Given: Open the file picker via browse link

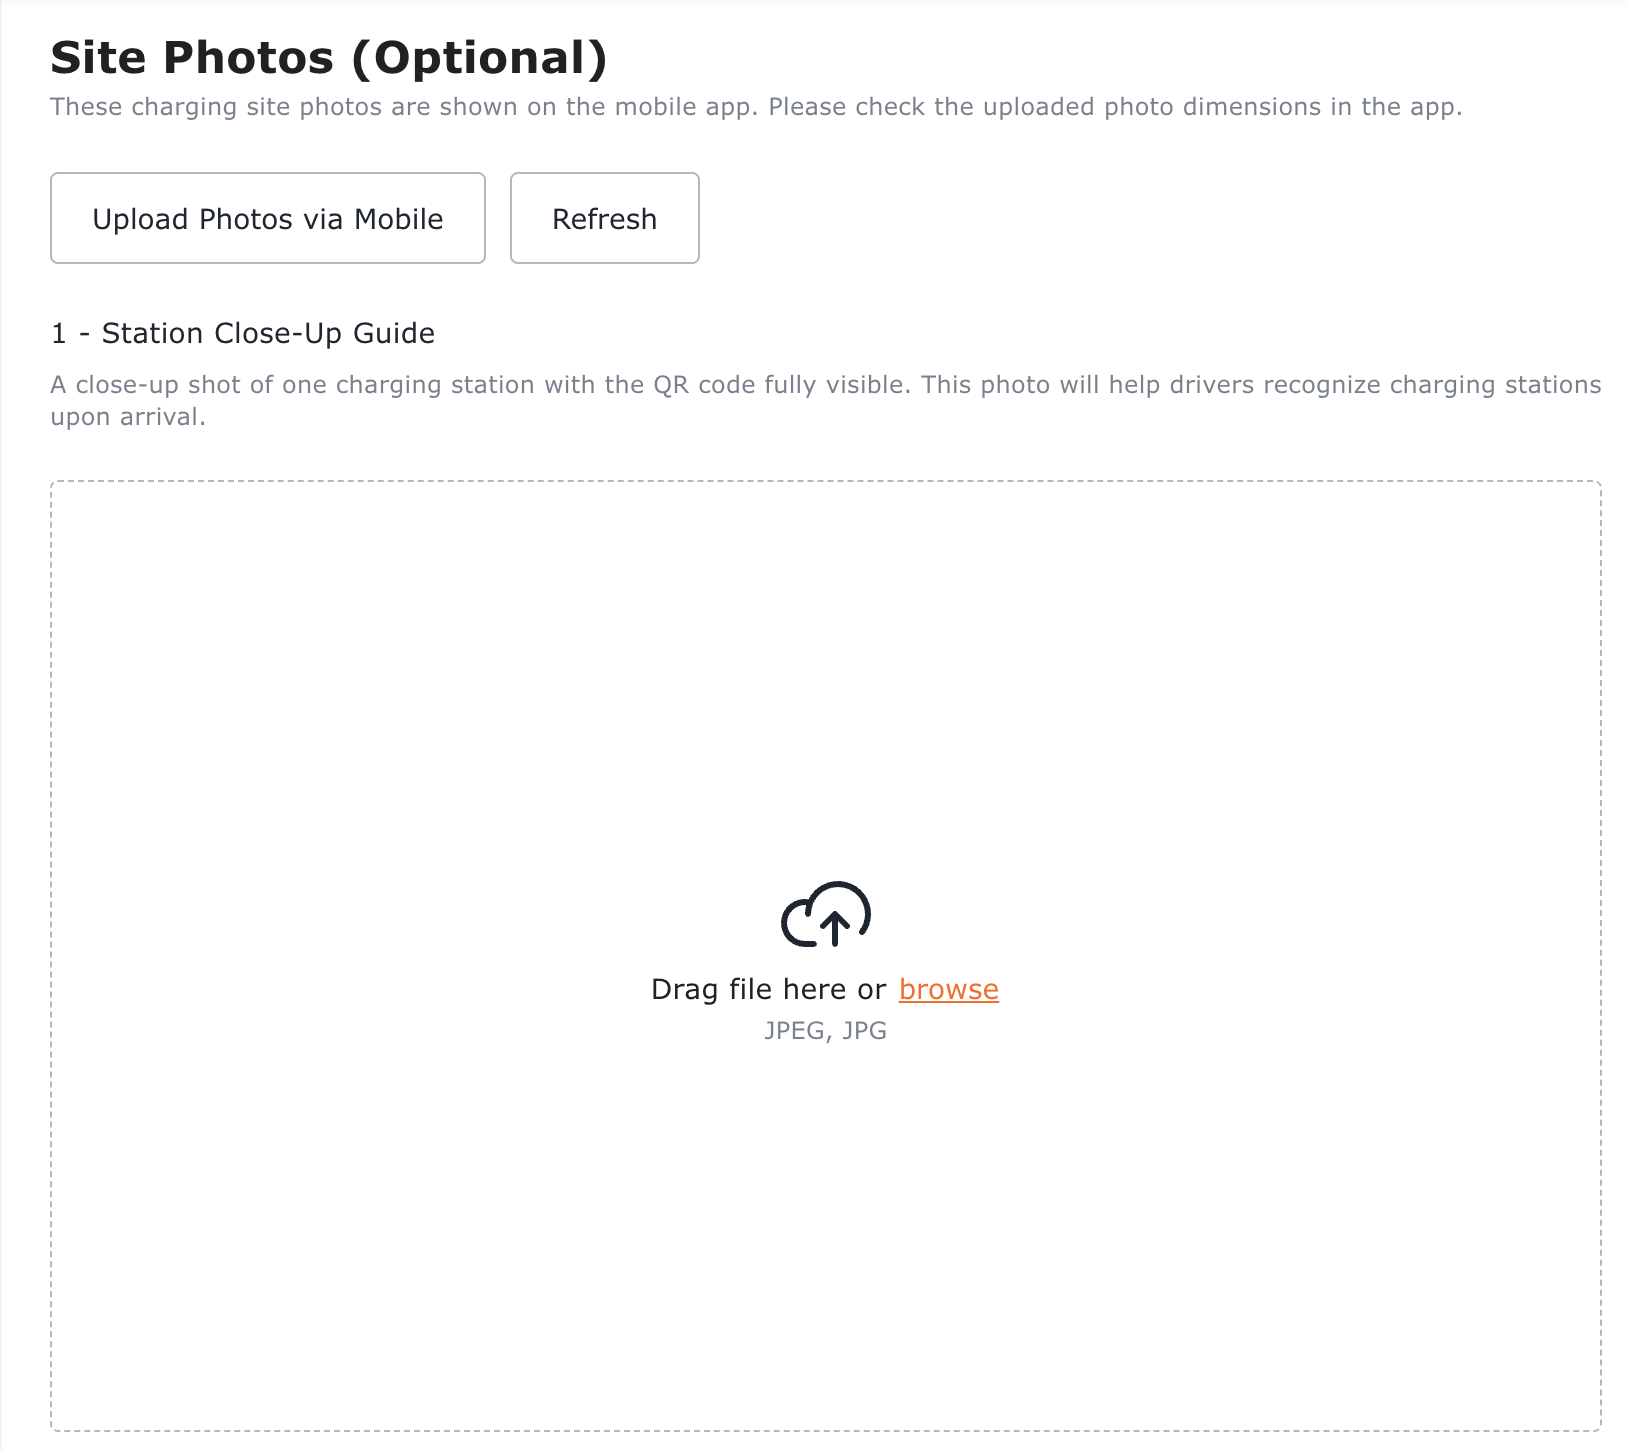Looking at the screenshot, I should [x=948, y=989].
